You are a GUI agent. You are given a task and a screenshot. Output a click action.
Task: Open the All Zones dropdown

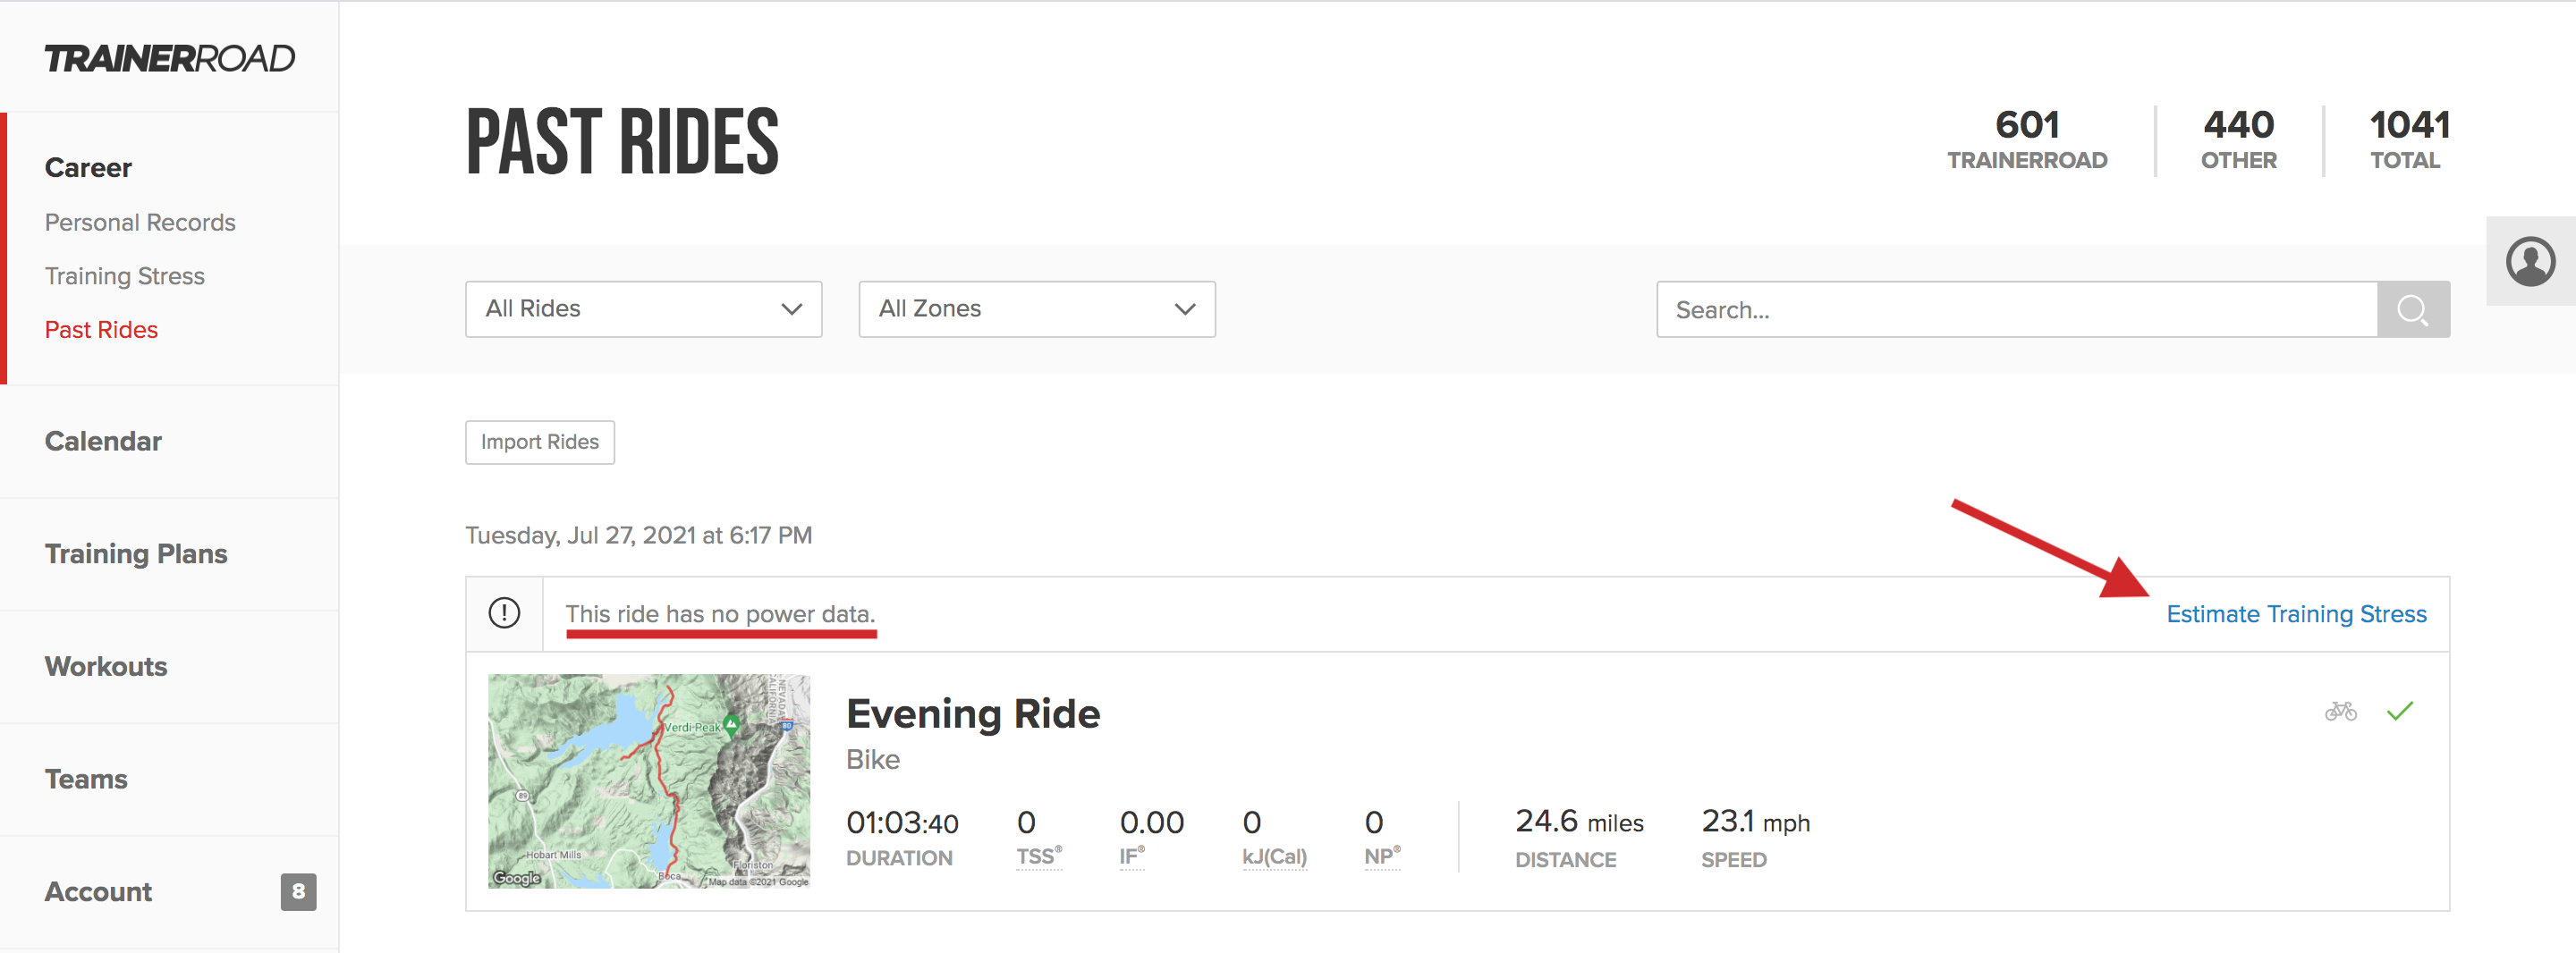coord(1037,309)
